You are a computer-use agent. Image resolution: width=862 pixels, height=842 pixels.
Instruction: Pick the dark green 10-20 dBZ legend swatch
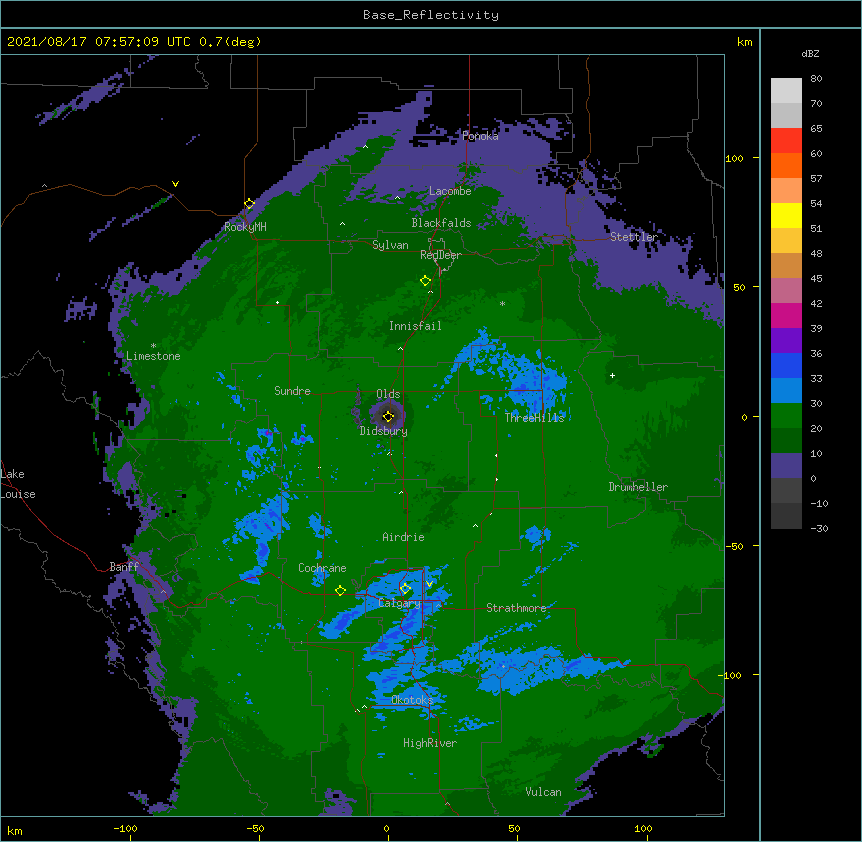tap(786, 440)
